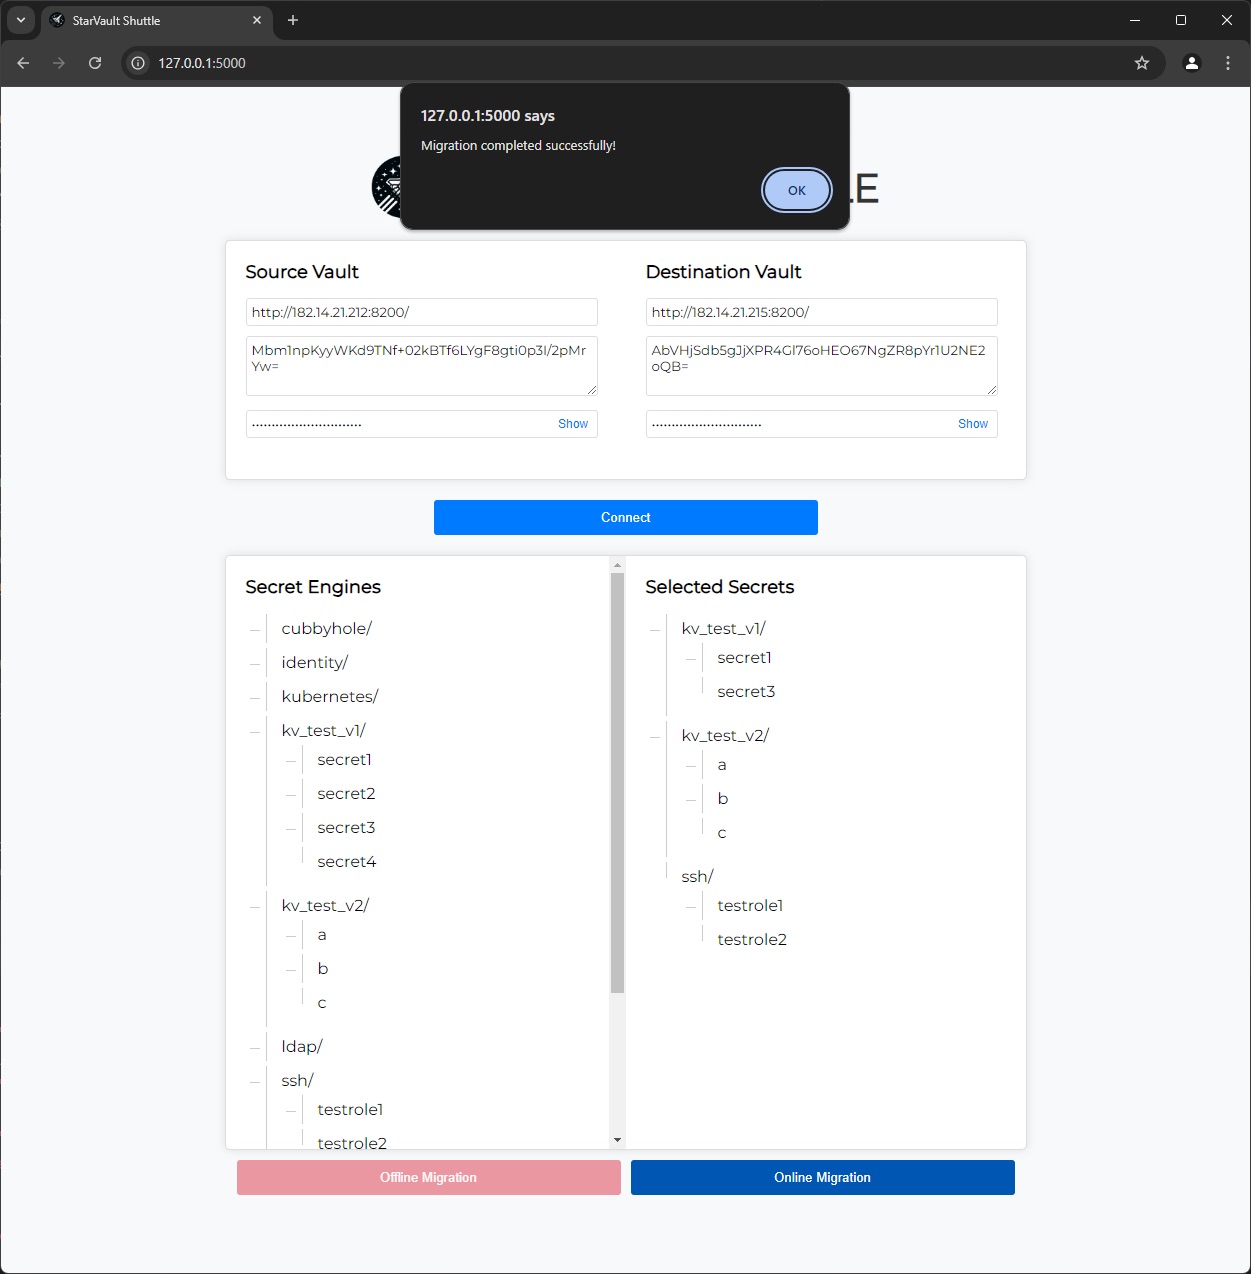Click the Source Vault key textarea
The image size is (1251, 1274).
point(421,366)
